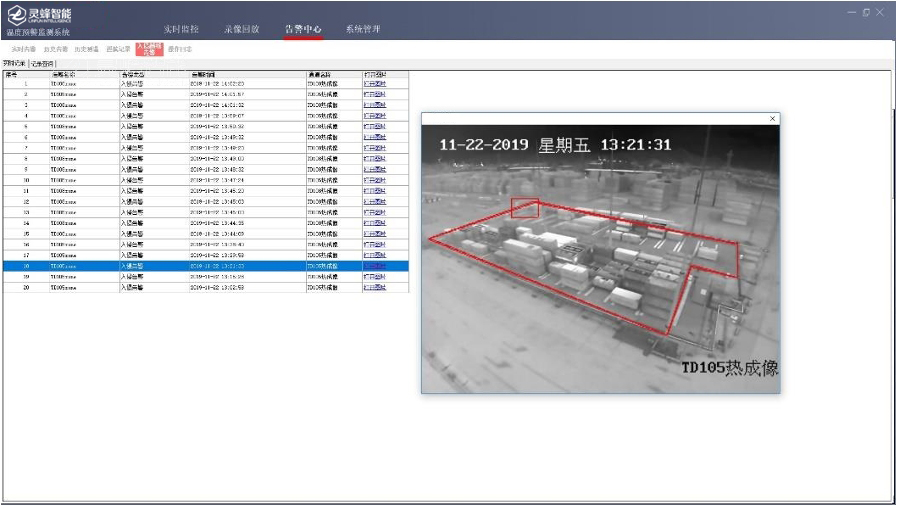Click the image link in row 19
This screenshot has height=510, width=901.
click(373, 277)
